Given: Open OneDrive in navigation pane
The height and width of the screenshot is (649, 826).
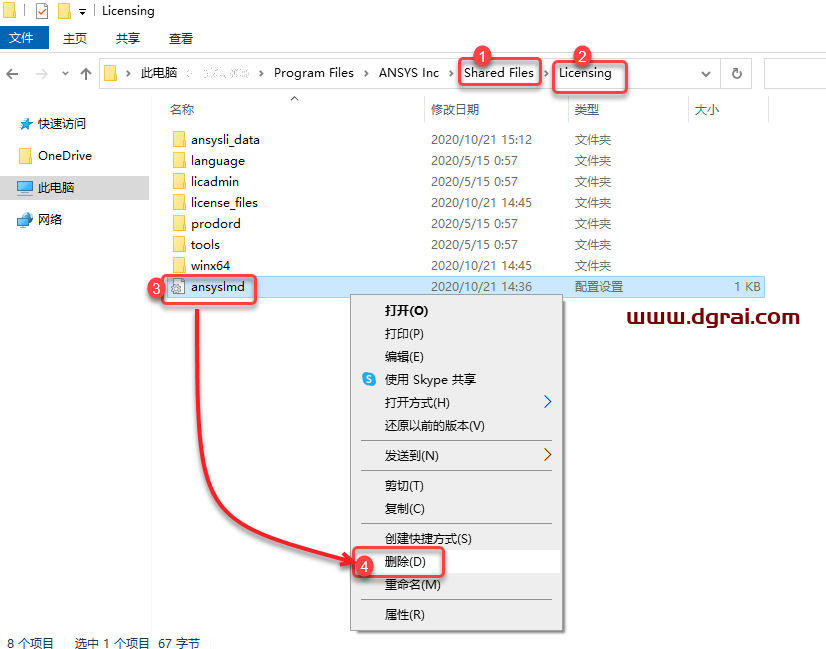Looking at the screenshot, I should pyautogui.click(x=65, y=155).
